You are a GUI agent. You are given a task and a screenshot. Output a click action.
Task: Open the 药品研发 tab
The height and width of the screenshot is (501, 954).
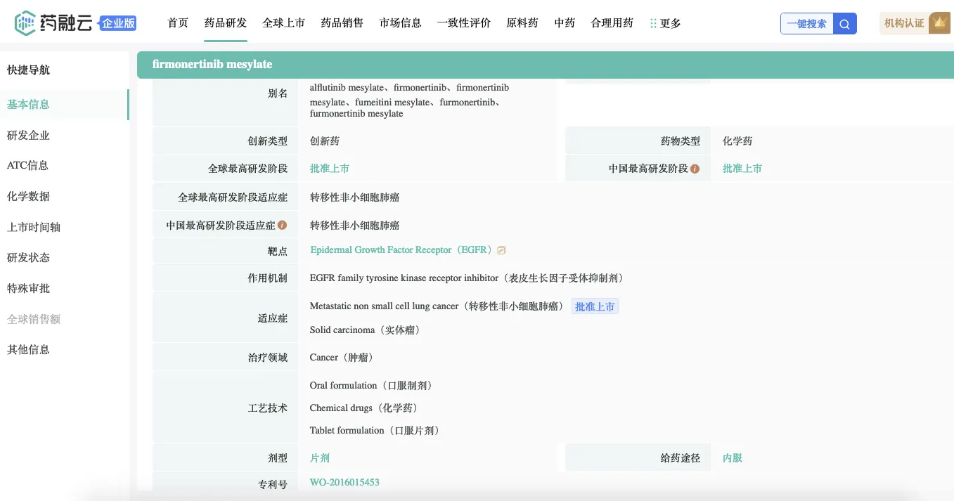(225, 23)
